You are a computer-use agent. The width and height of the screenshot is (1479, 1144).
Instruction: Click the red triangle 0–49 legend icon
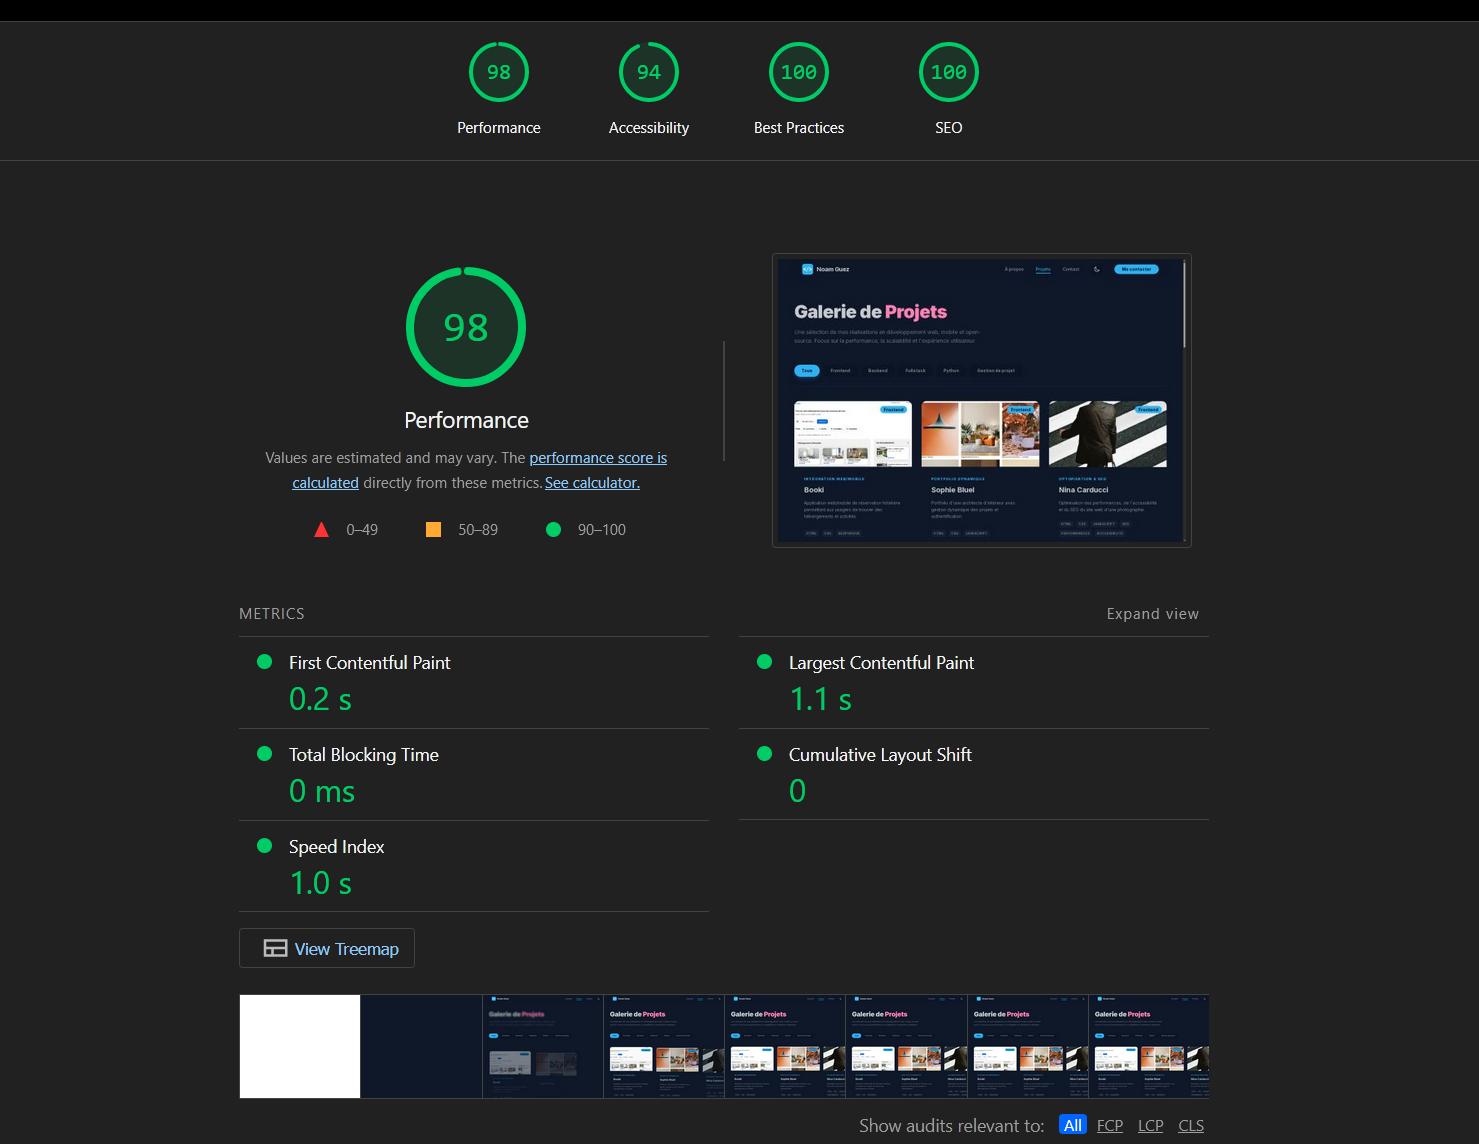[x=321, y=530]
